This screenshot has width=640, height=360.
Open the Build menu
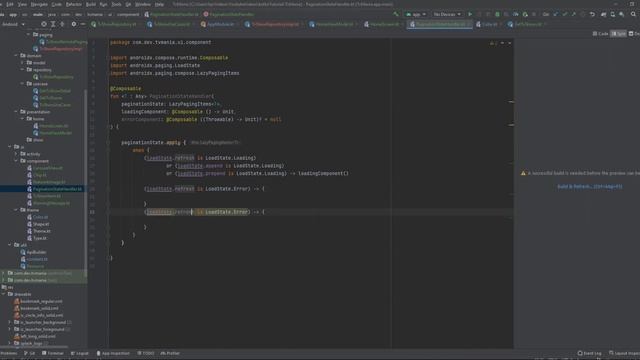[x=91, y=4]
